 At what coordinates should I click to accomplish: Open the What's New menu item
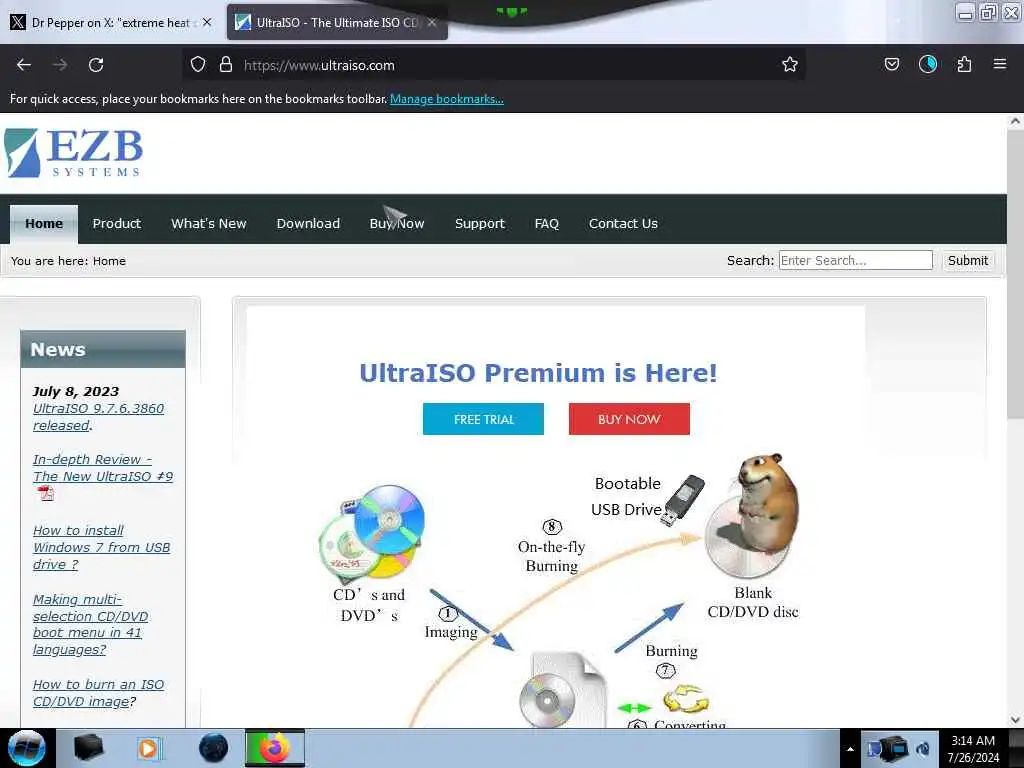point(208,223)
